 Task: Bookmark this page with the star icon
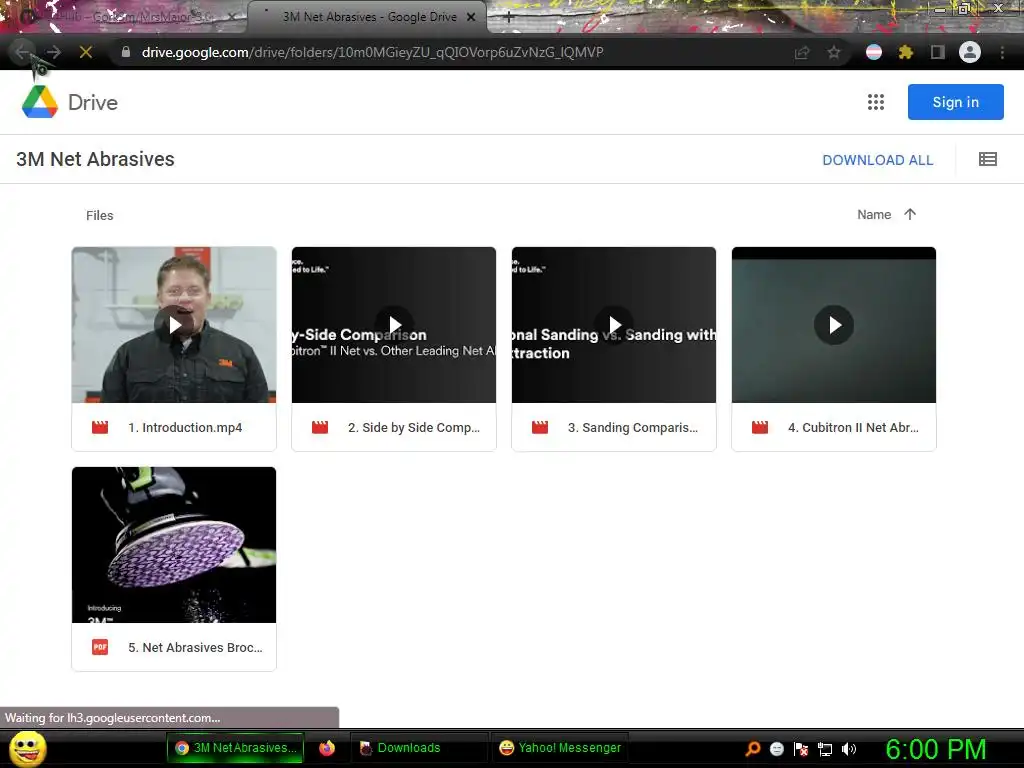point(834,52)
